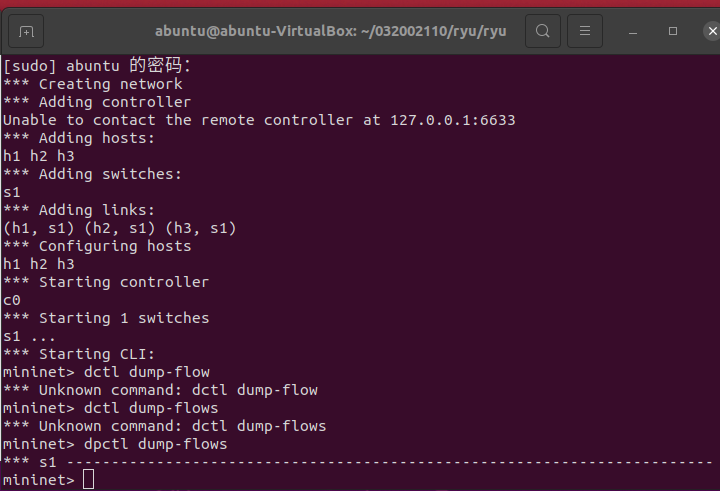Click the '*** Adding switches:' line
The image size is (720, 491).
pyautogui.click(x=92, y=174)
